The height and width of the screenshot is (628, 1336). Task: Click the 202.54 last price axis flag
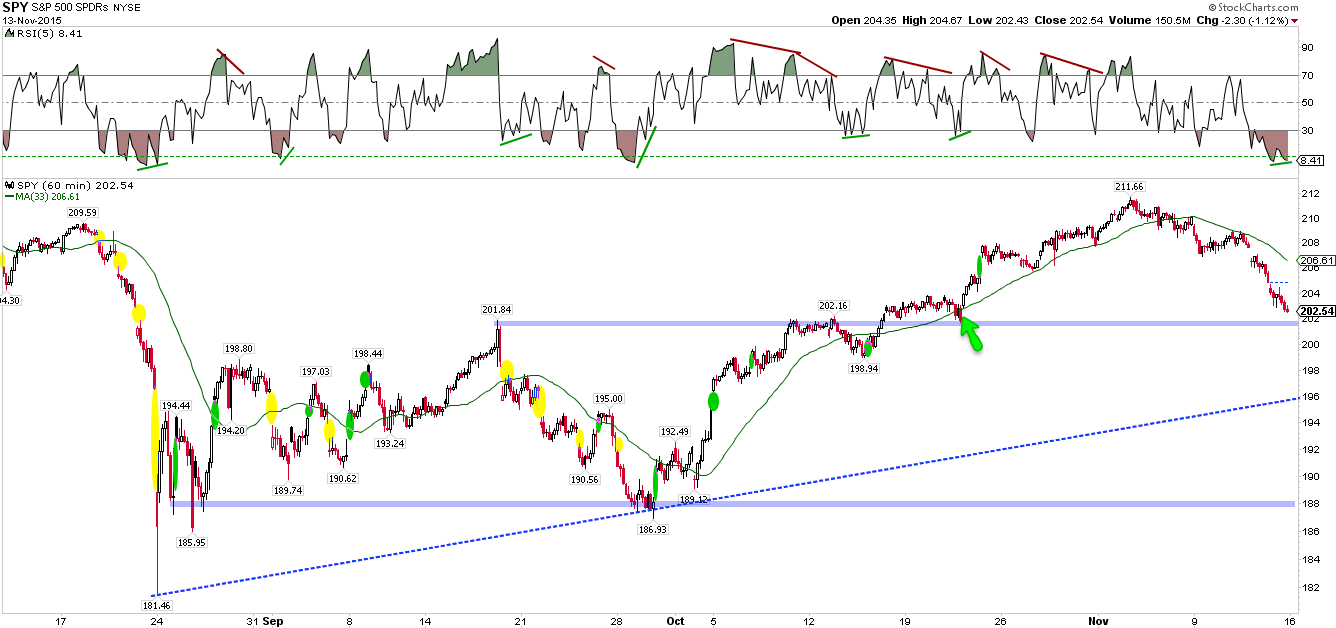pyautogui.click(x=1316, y=311)
